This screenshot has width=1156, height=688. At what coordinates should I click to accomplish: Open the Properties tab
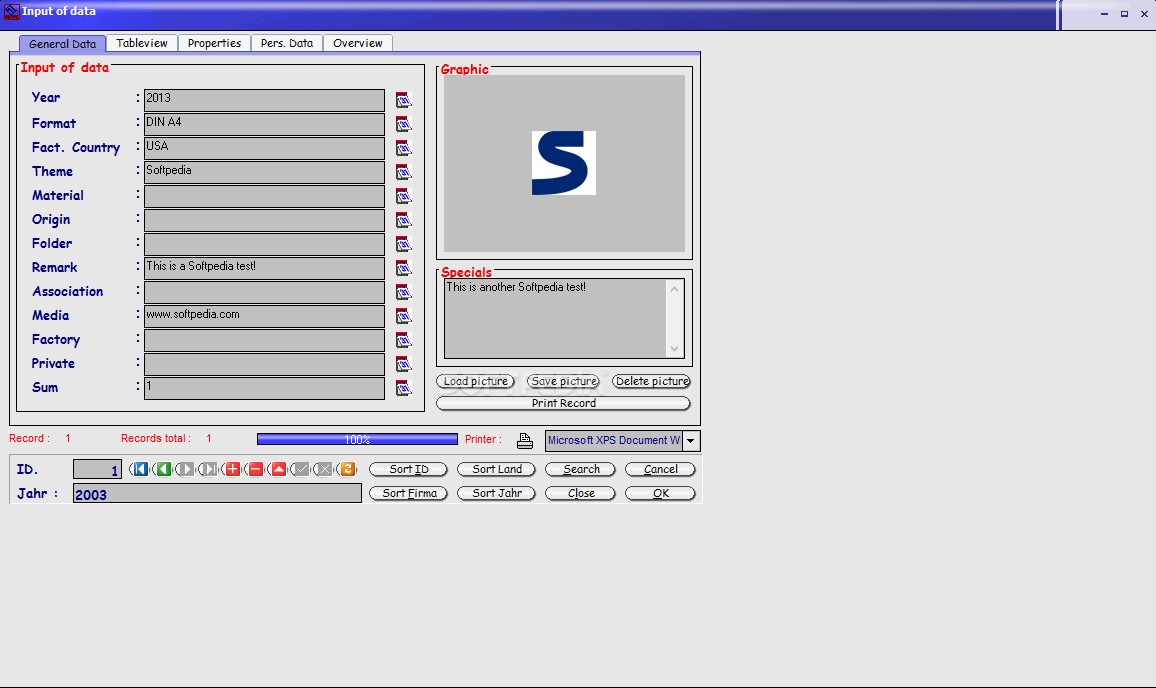click(215, 43)
